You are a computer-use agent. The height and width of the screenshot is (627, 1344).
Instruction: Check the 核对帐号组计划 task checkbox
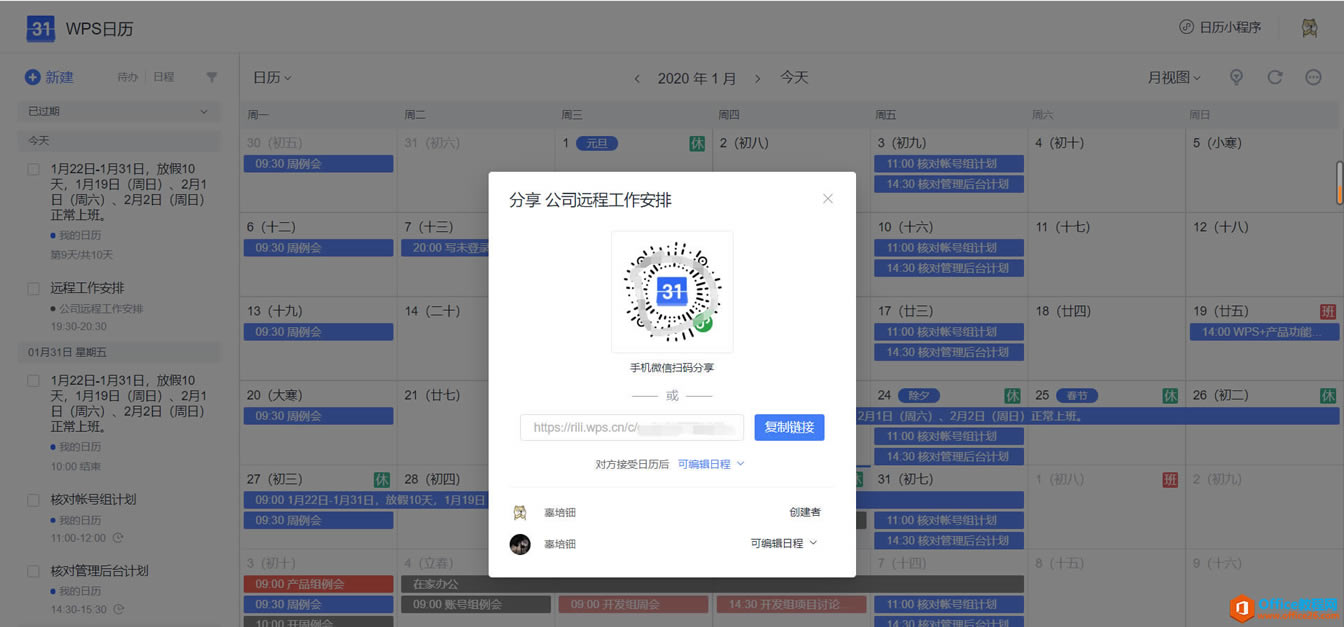[x=33, y=500]
